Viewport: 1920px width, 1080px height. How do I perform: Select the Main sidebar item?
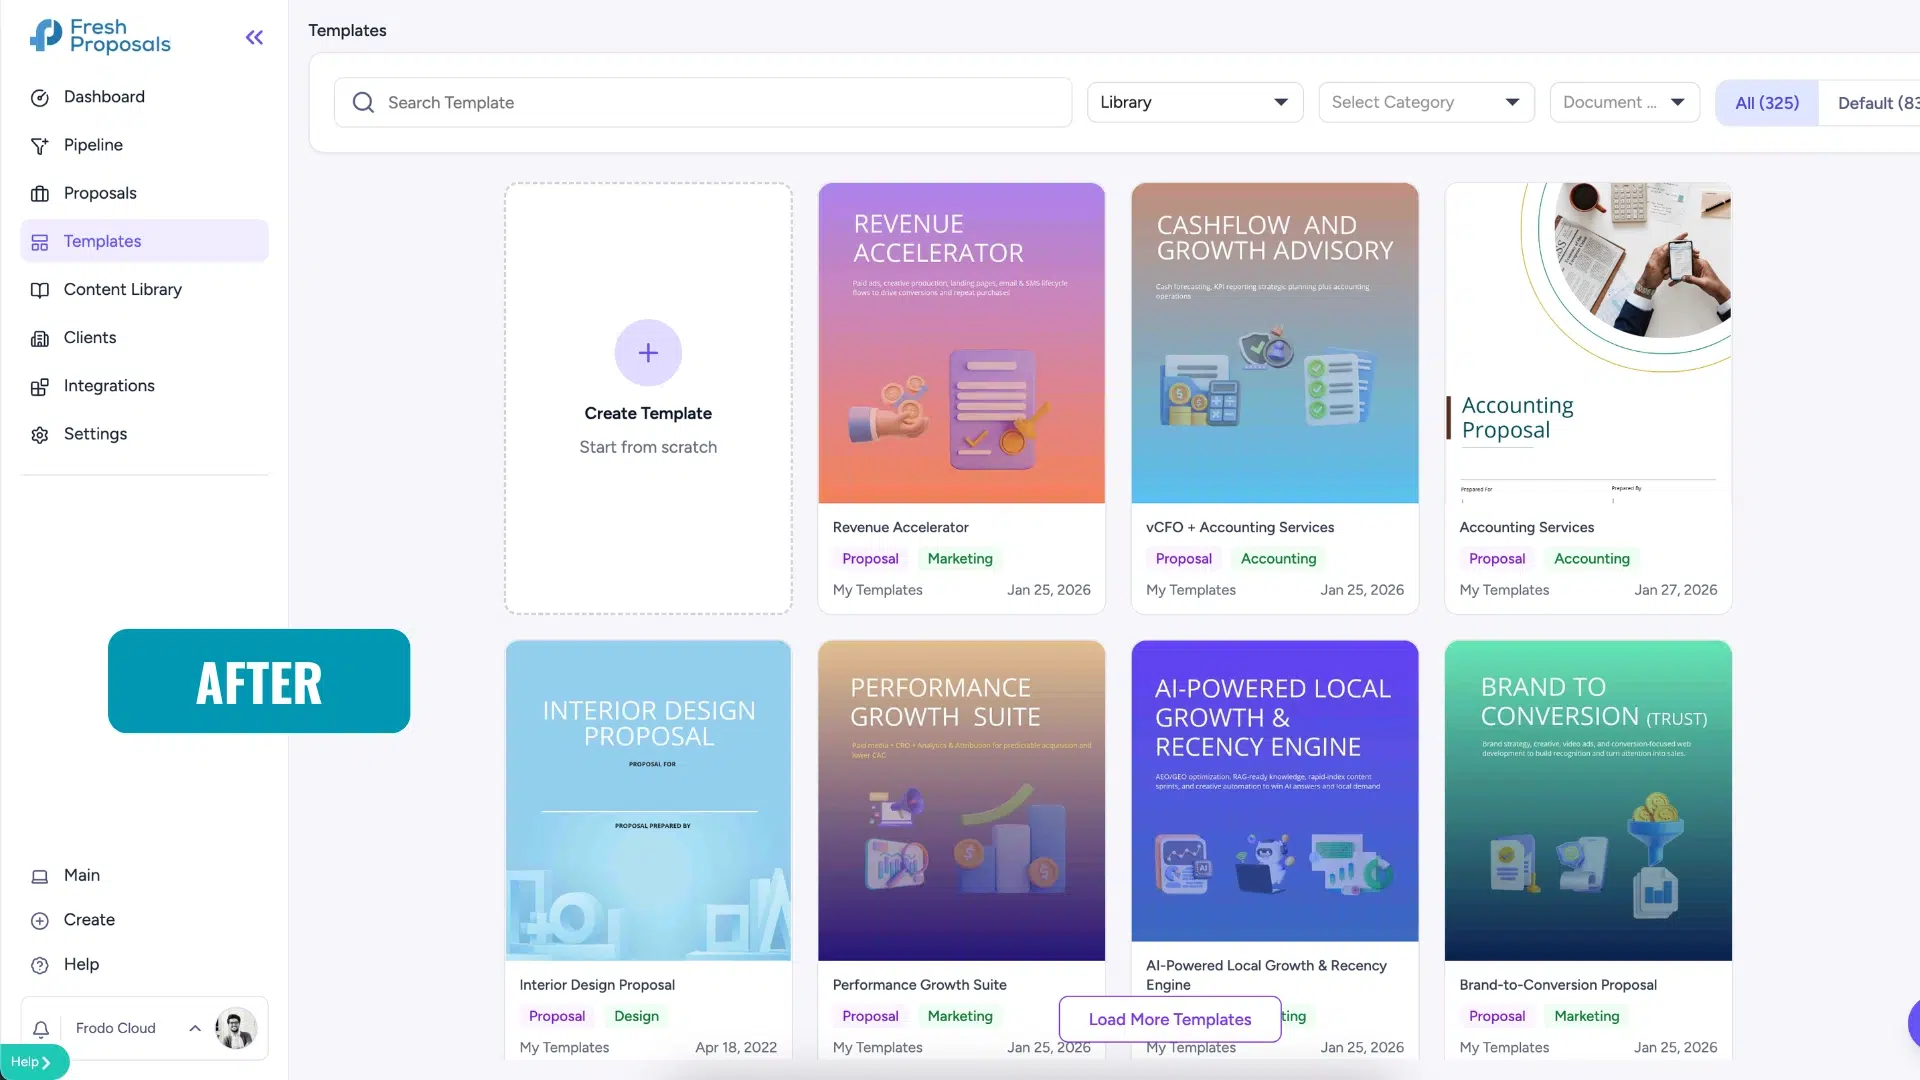coord(144,875)
